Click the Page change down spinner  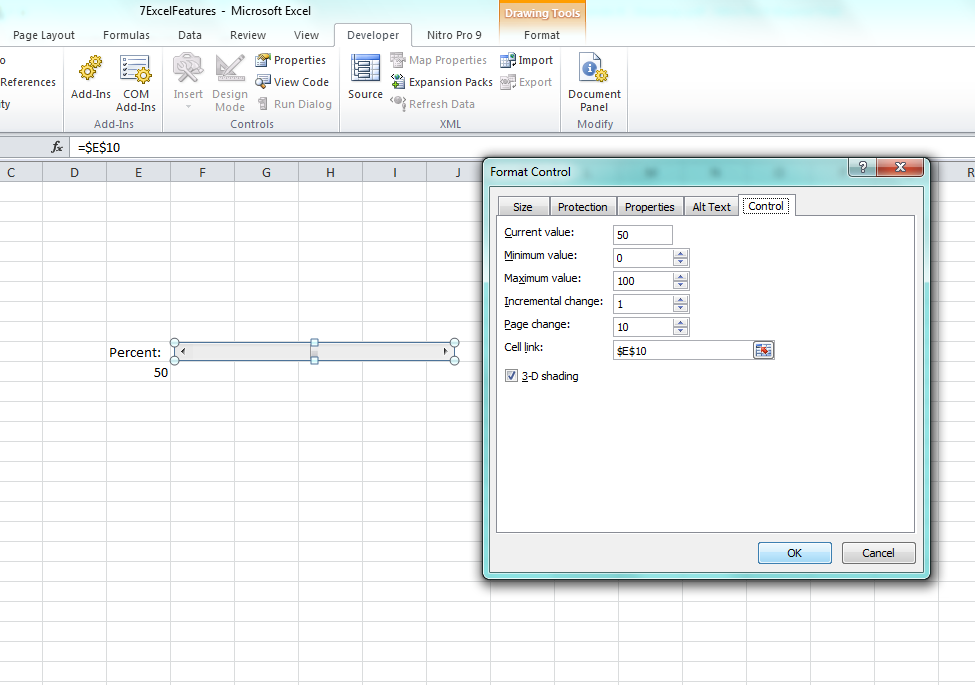pyautogui.click(x=682, y=331)
